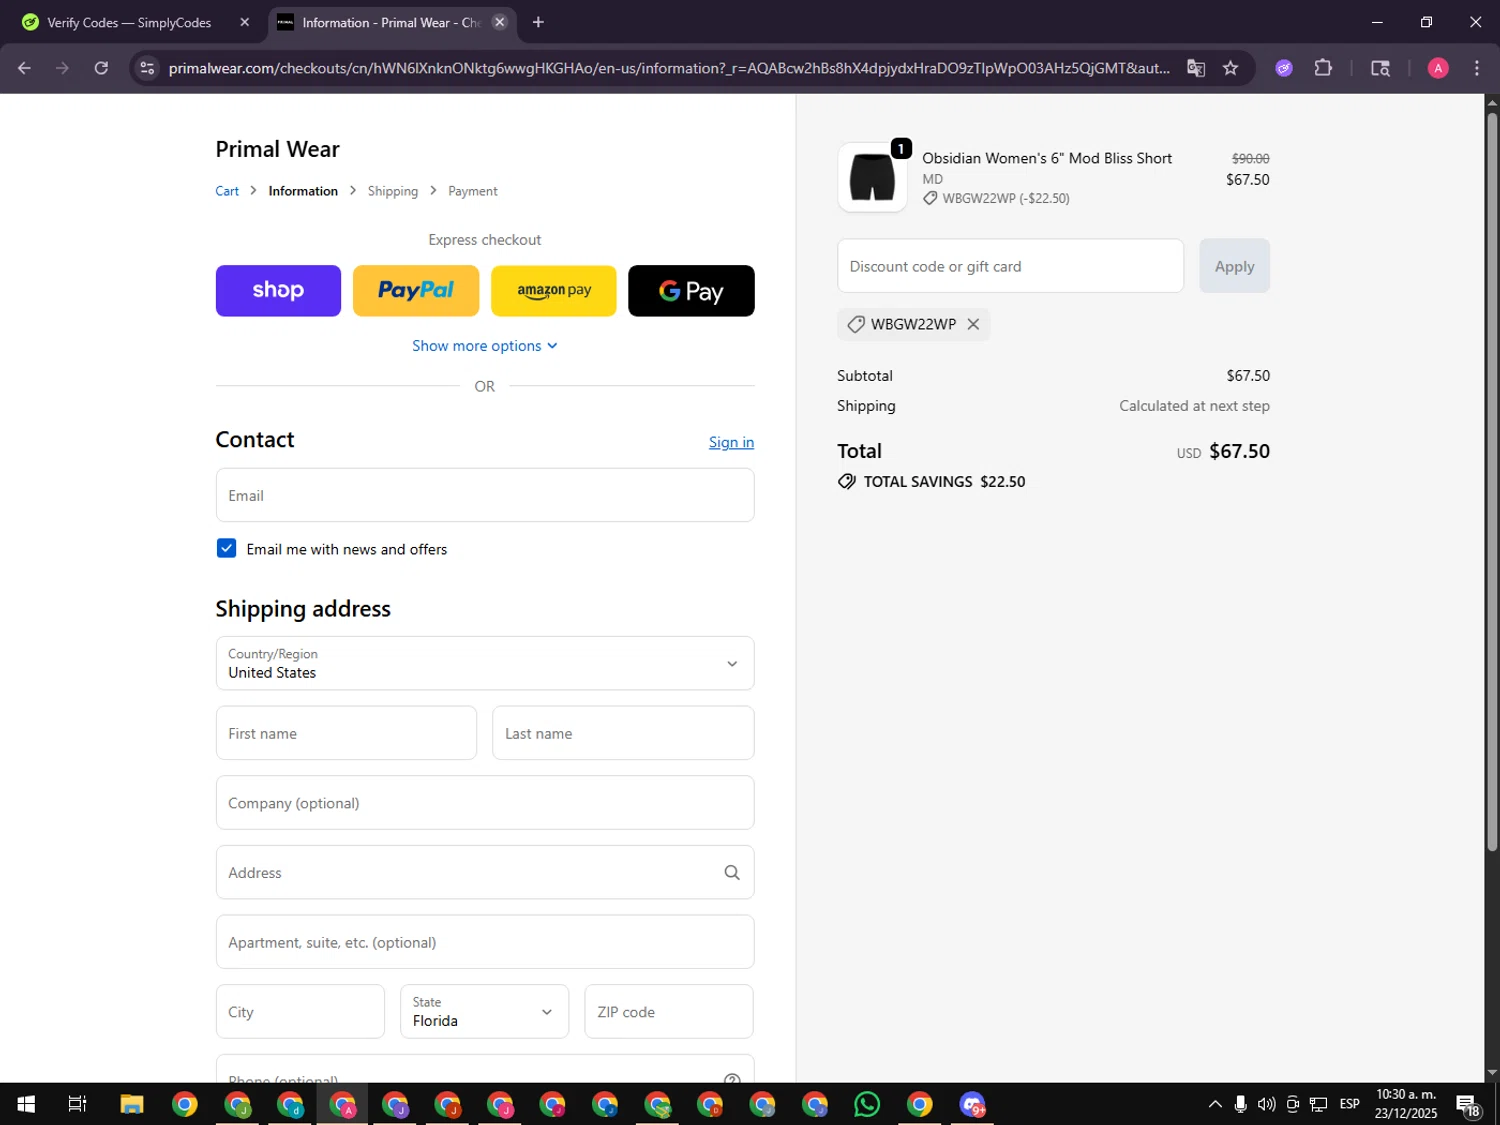The image size is (1500, 1125).
Task: Open Chrome three-dot menu
Action: coord(1477,68)
